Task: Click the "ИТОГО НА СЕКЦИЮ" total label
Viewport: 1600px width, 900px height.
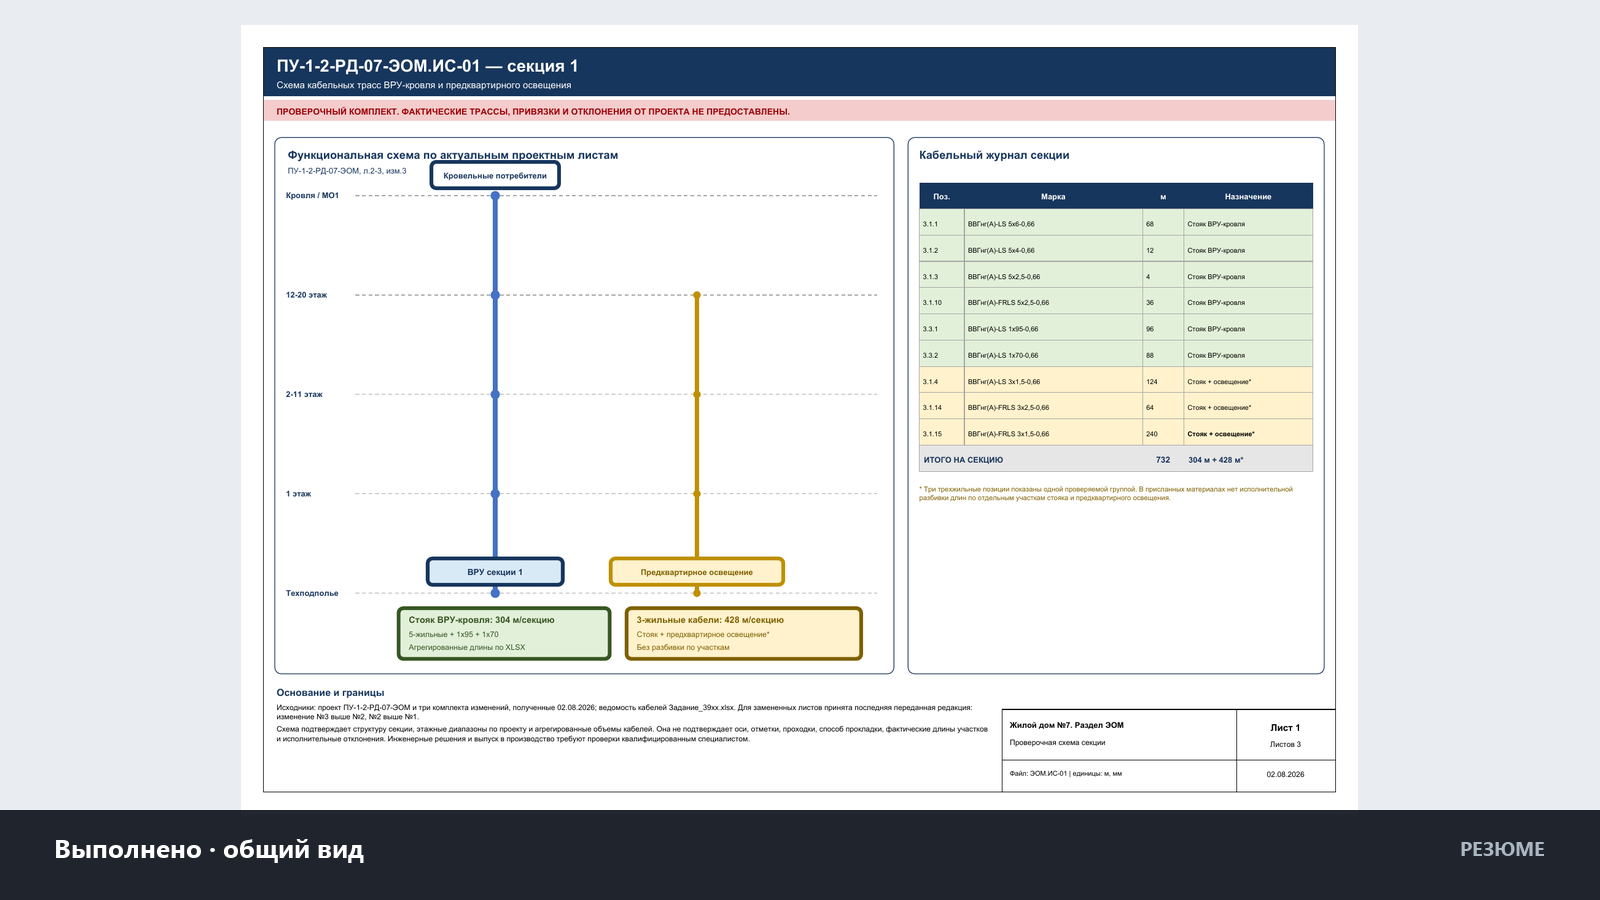Action: 963,460
